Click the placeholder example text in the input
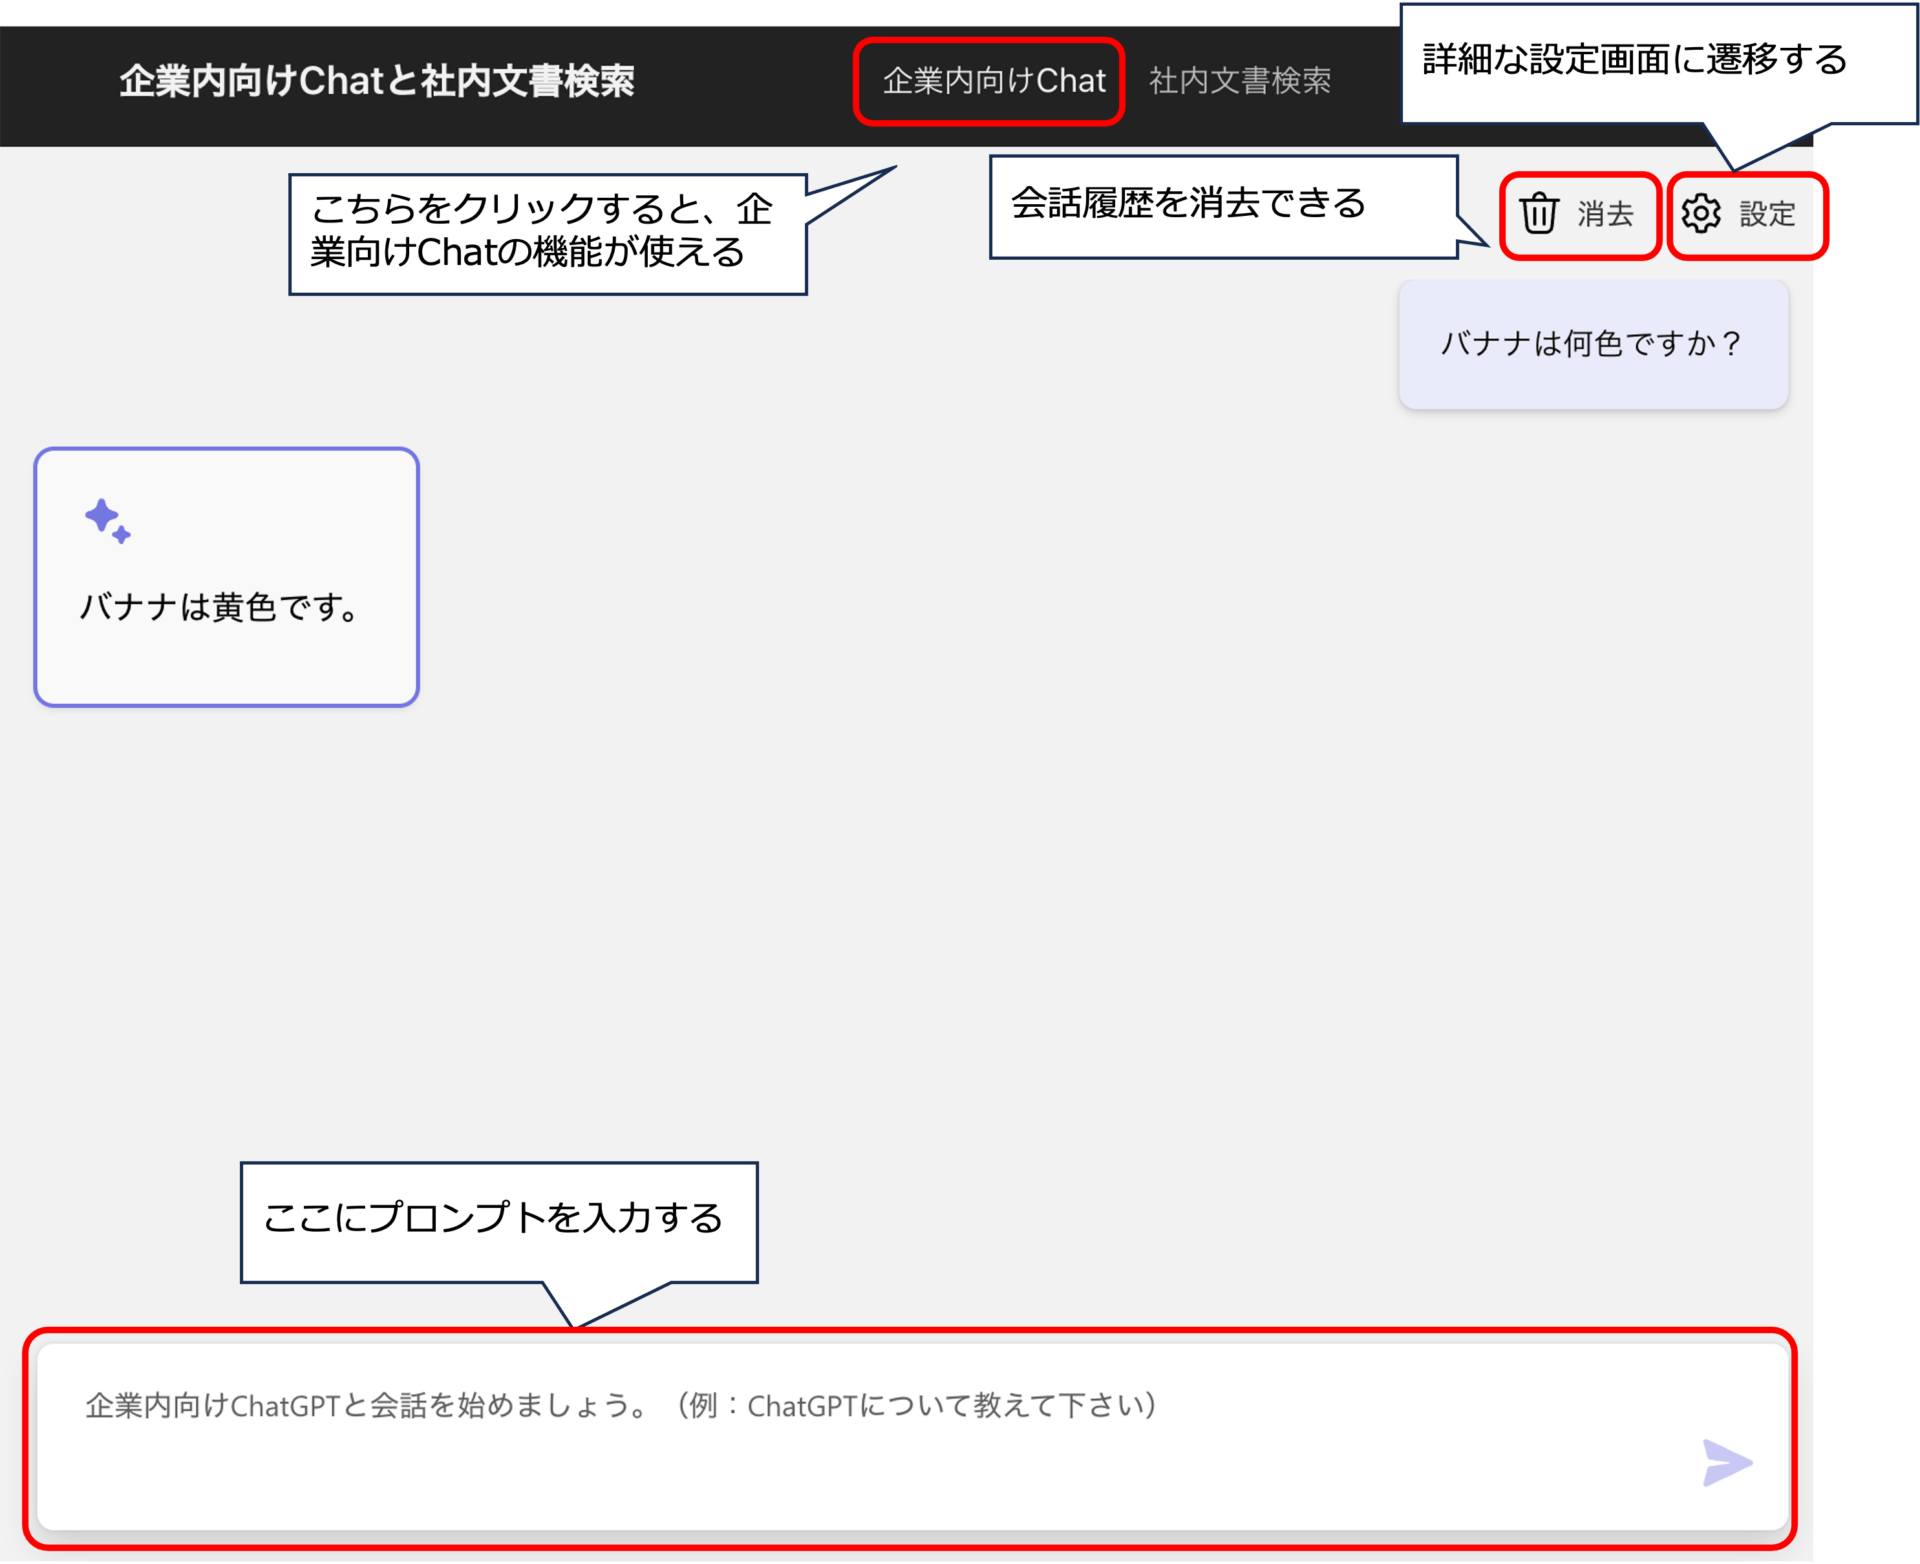This screenshot has width=1920, height=1564. tap(620, 1406)
